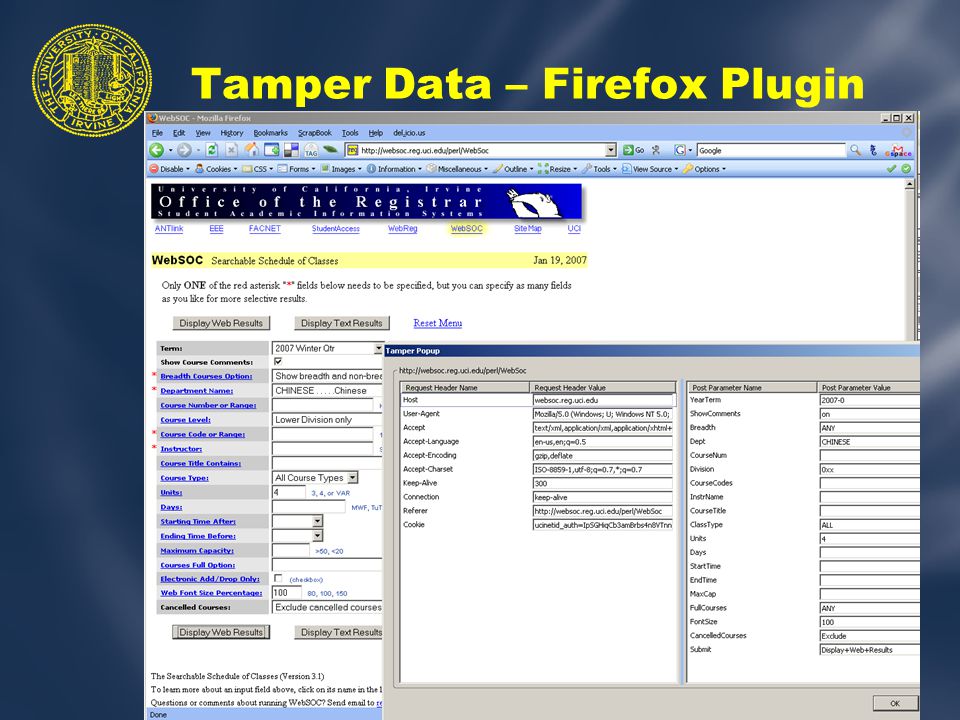Toggle the Electronic Add/Drop Only checkbox

279,579
